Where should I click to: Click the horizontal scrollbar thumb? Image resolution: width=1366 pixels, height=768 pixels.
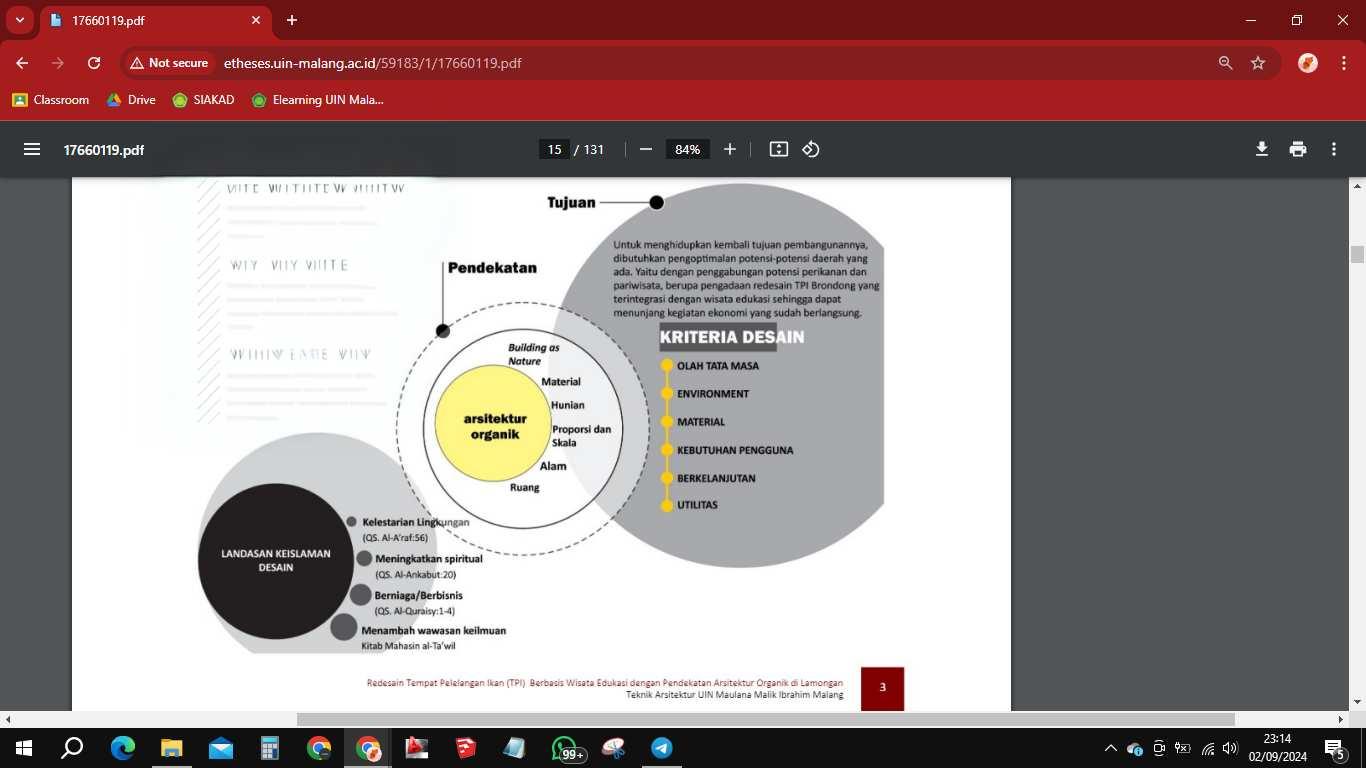pyautogui.click(x=766, y=720)
